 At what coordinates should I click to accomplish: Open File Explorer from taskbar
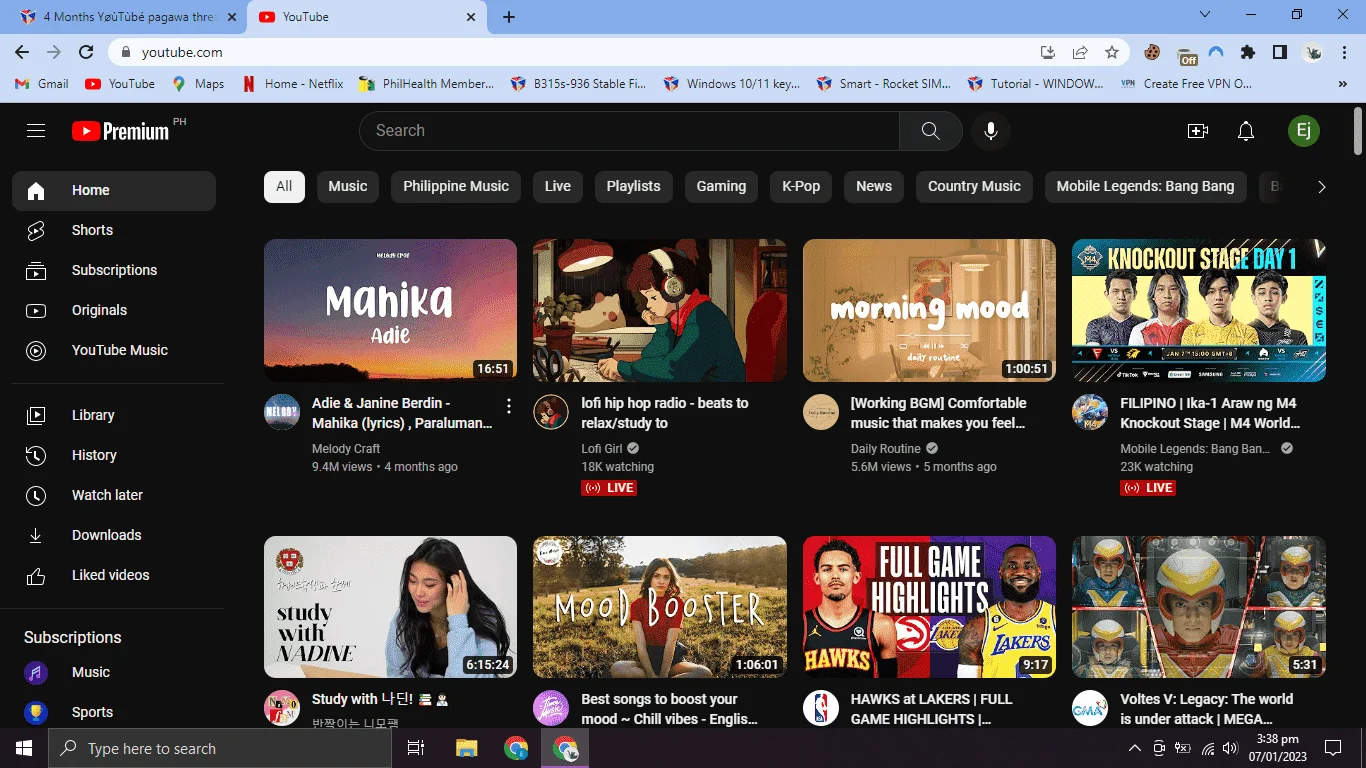(466, 748)
